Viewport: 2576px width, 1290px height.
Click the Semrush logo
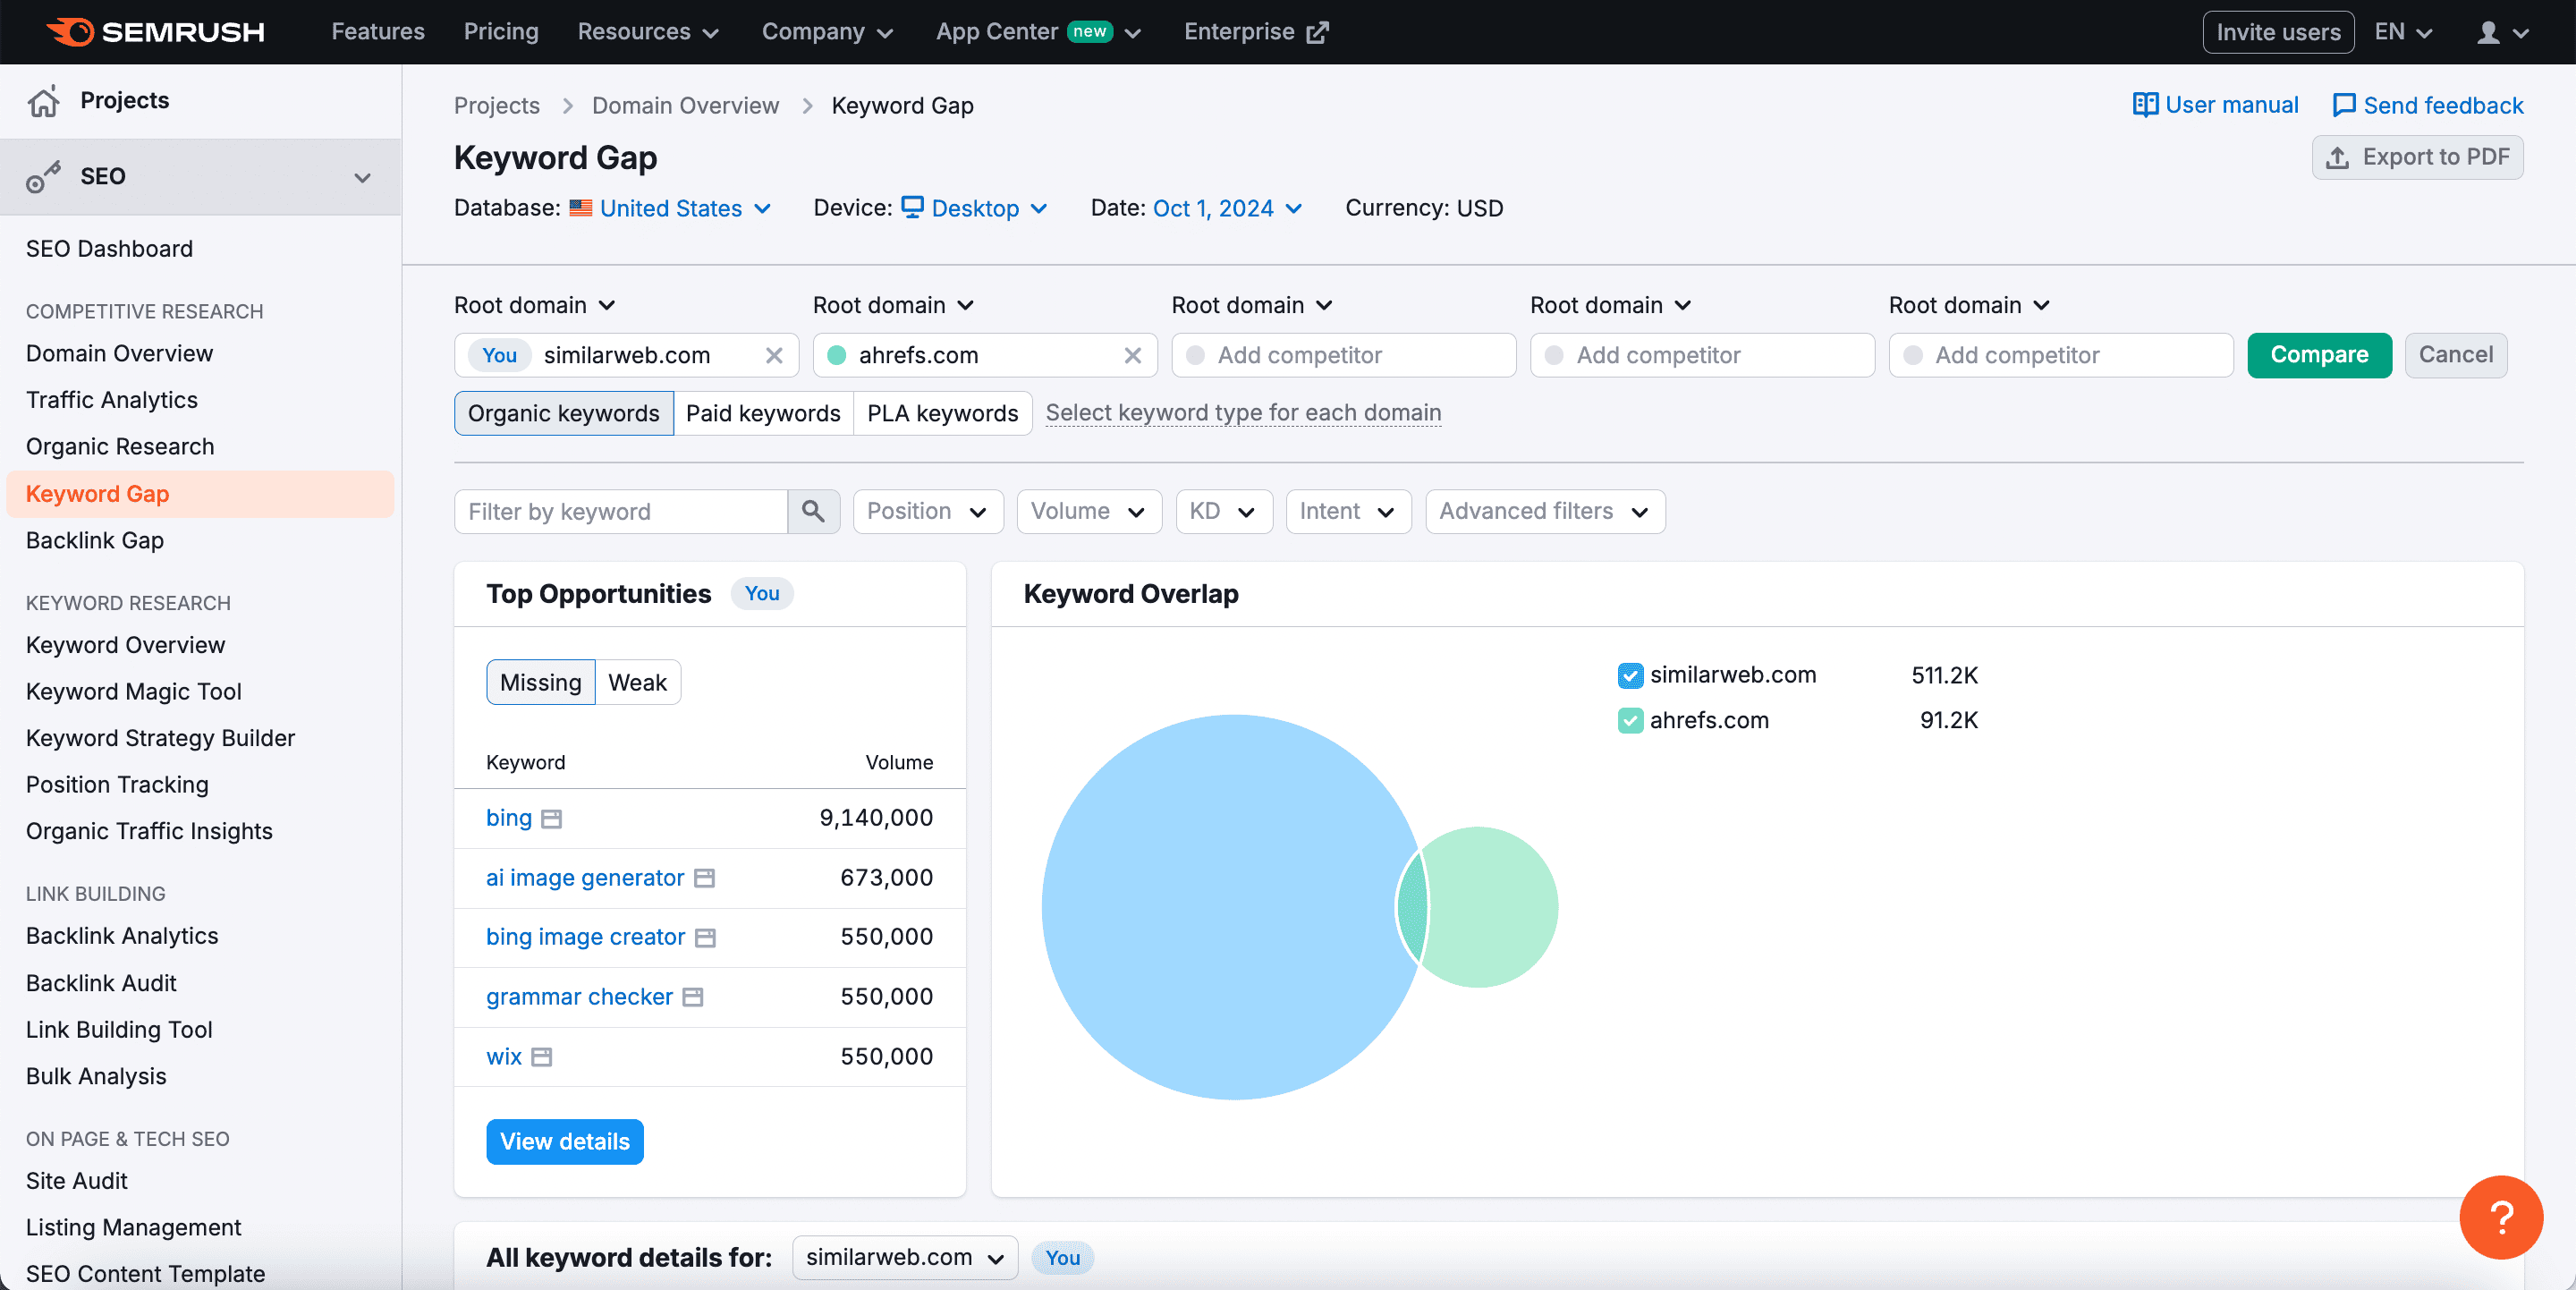(156, 32)
